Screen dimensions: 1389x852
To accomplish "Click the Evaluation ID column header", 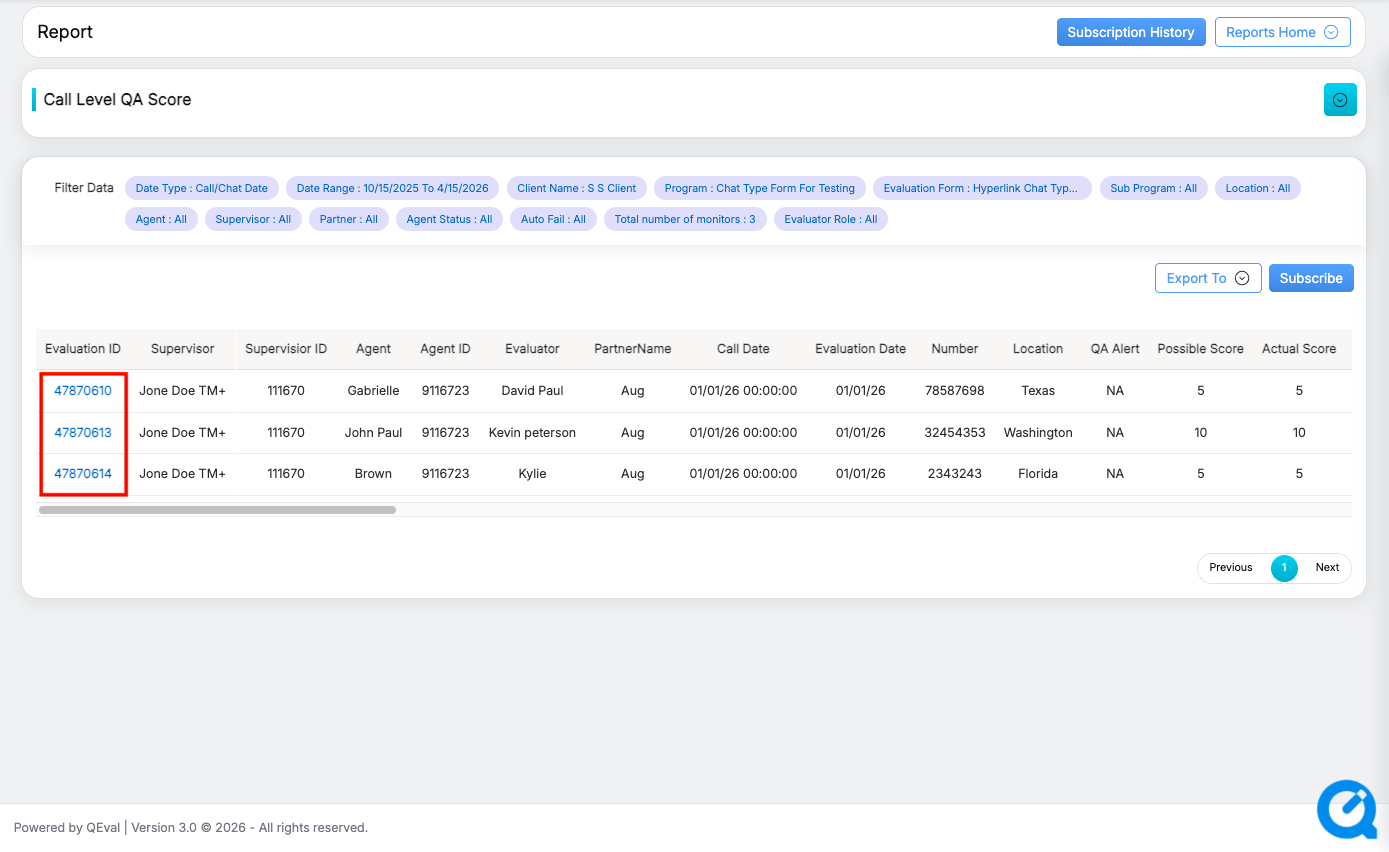I will click(x=83, y=349).
